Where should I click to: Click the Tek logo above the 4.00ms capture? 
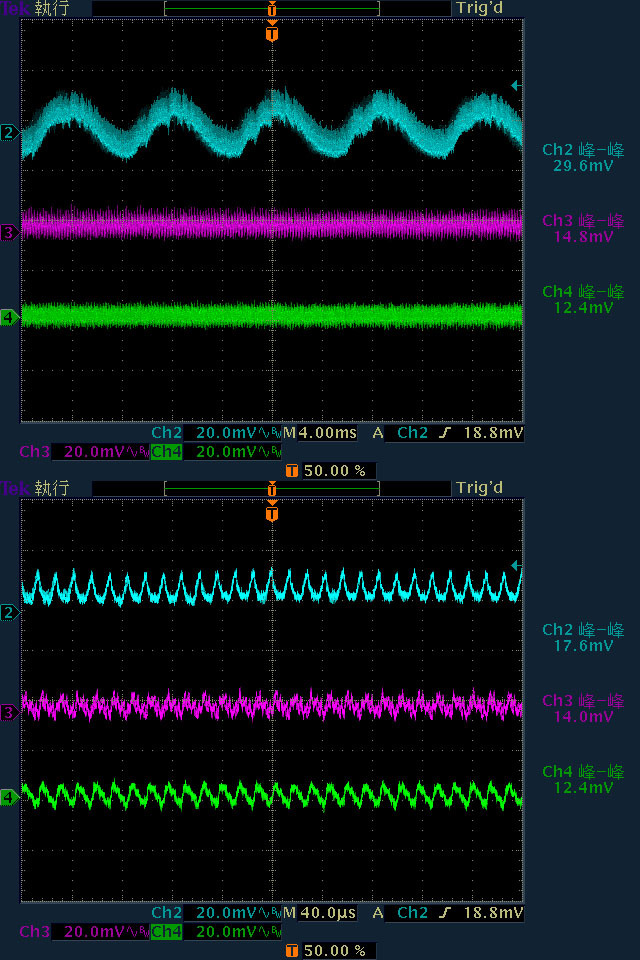pyautogui.click(x=15, y=9)
